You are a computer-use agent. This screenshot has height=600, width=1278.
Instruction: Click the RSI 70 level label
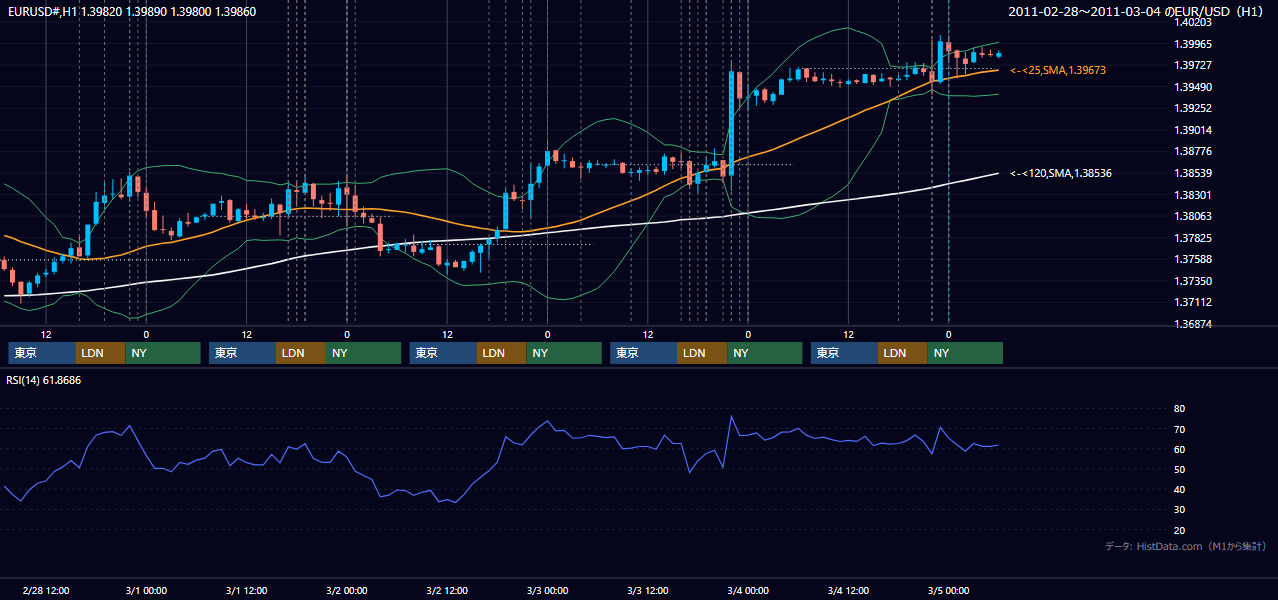click(x=1179, y=429)
